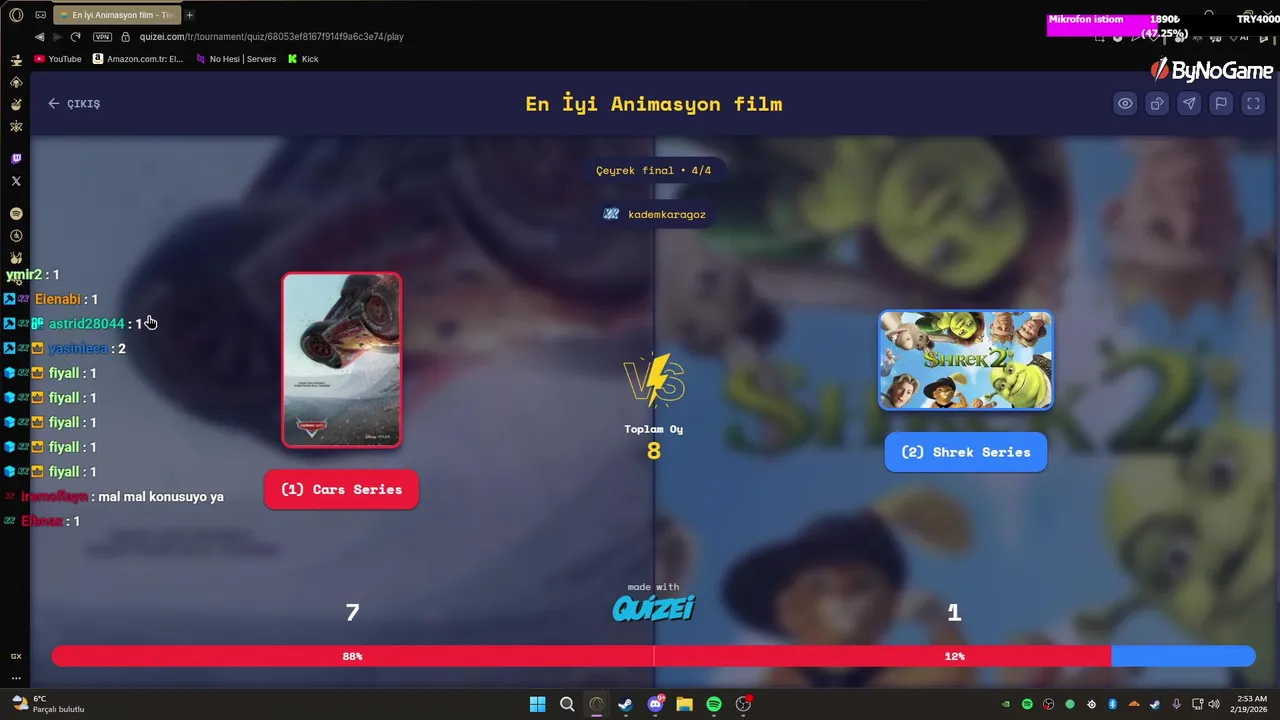Click the 'Toplam Oy' total votes label
1280x720 pixels.
(x=654, y=429)
